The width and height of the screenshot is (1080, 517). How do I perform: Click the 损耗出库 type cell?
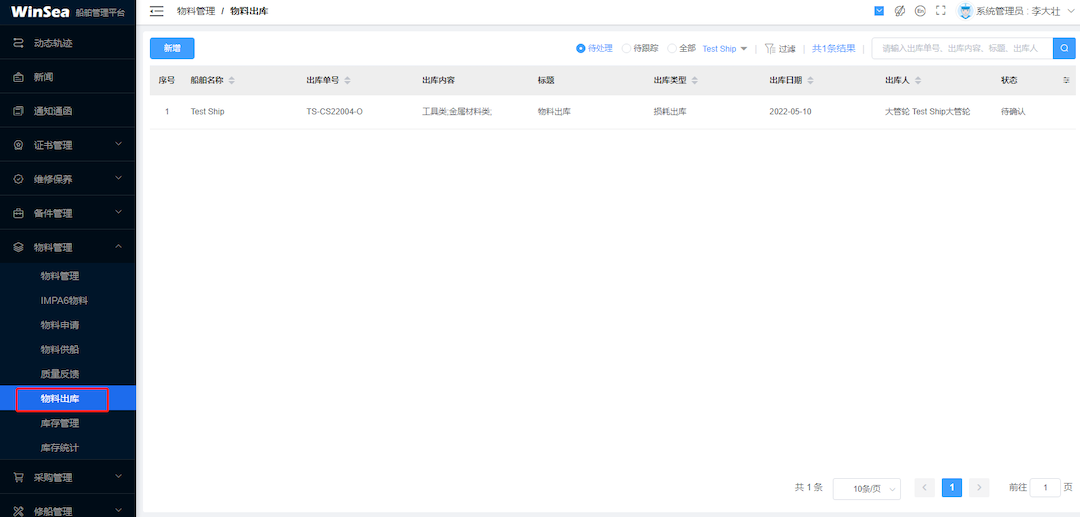(x=670, y=112)
